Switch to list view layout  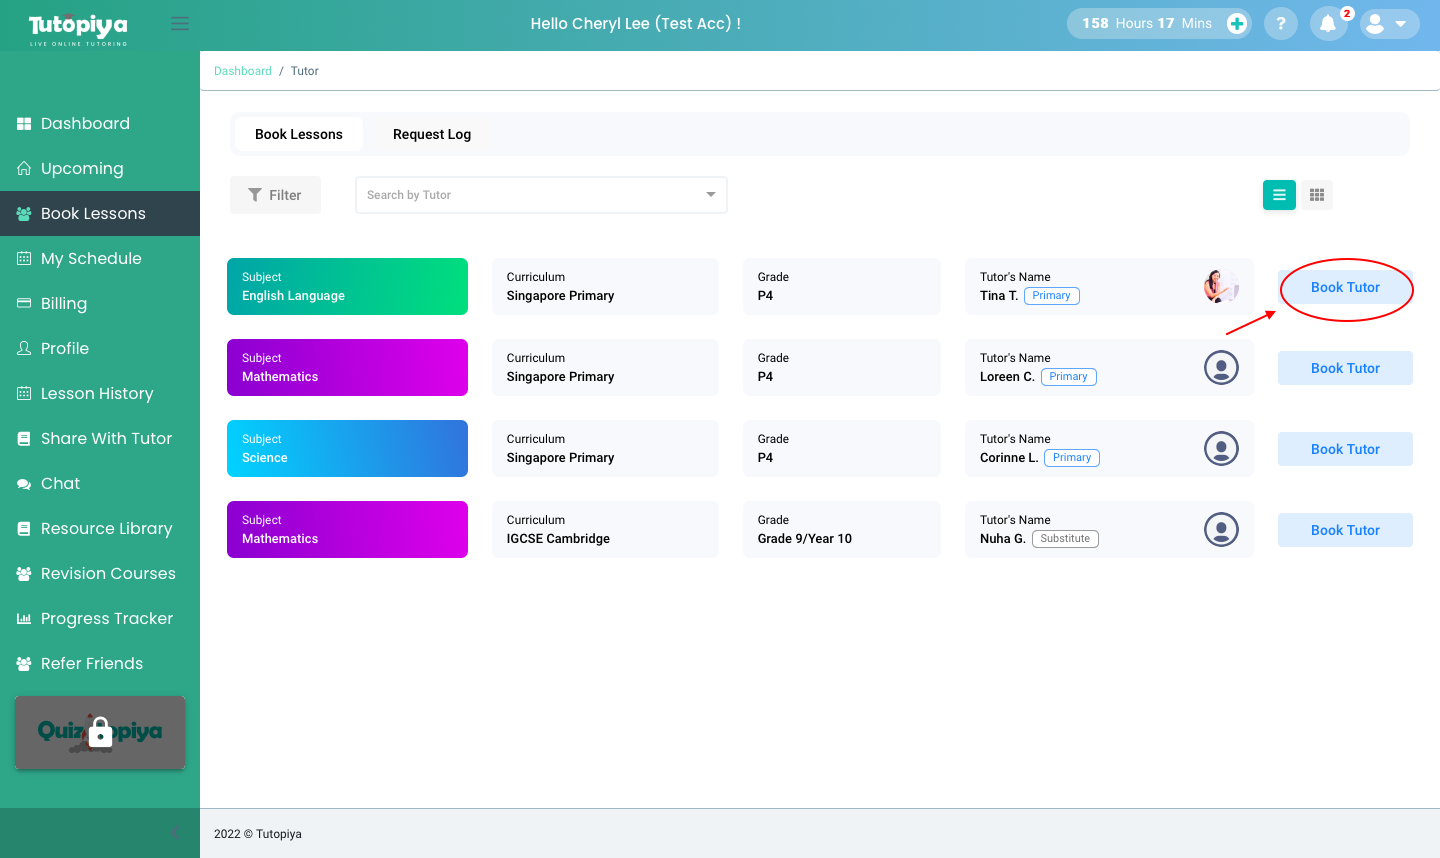pos(1279,195)
